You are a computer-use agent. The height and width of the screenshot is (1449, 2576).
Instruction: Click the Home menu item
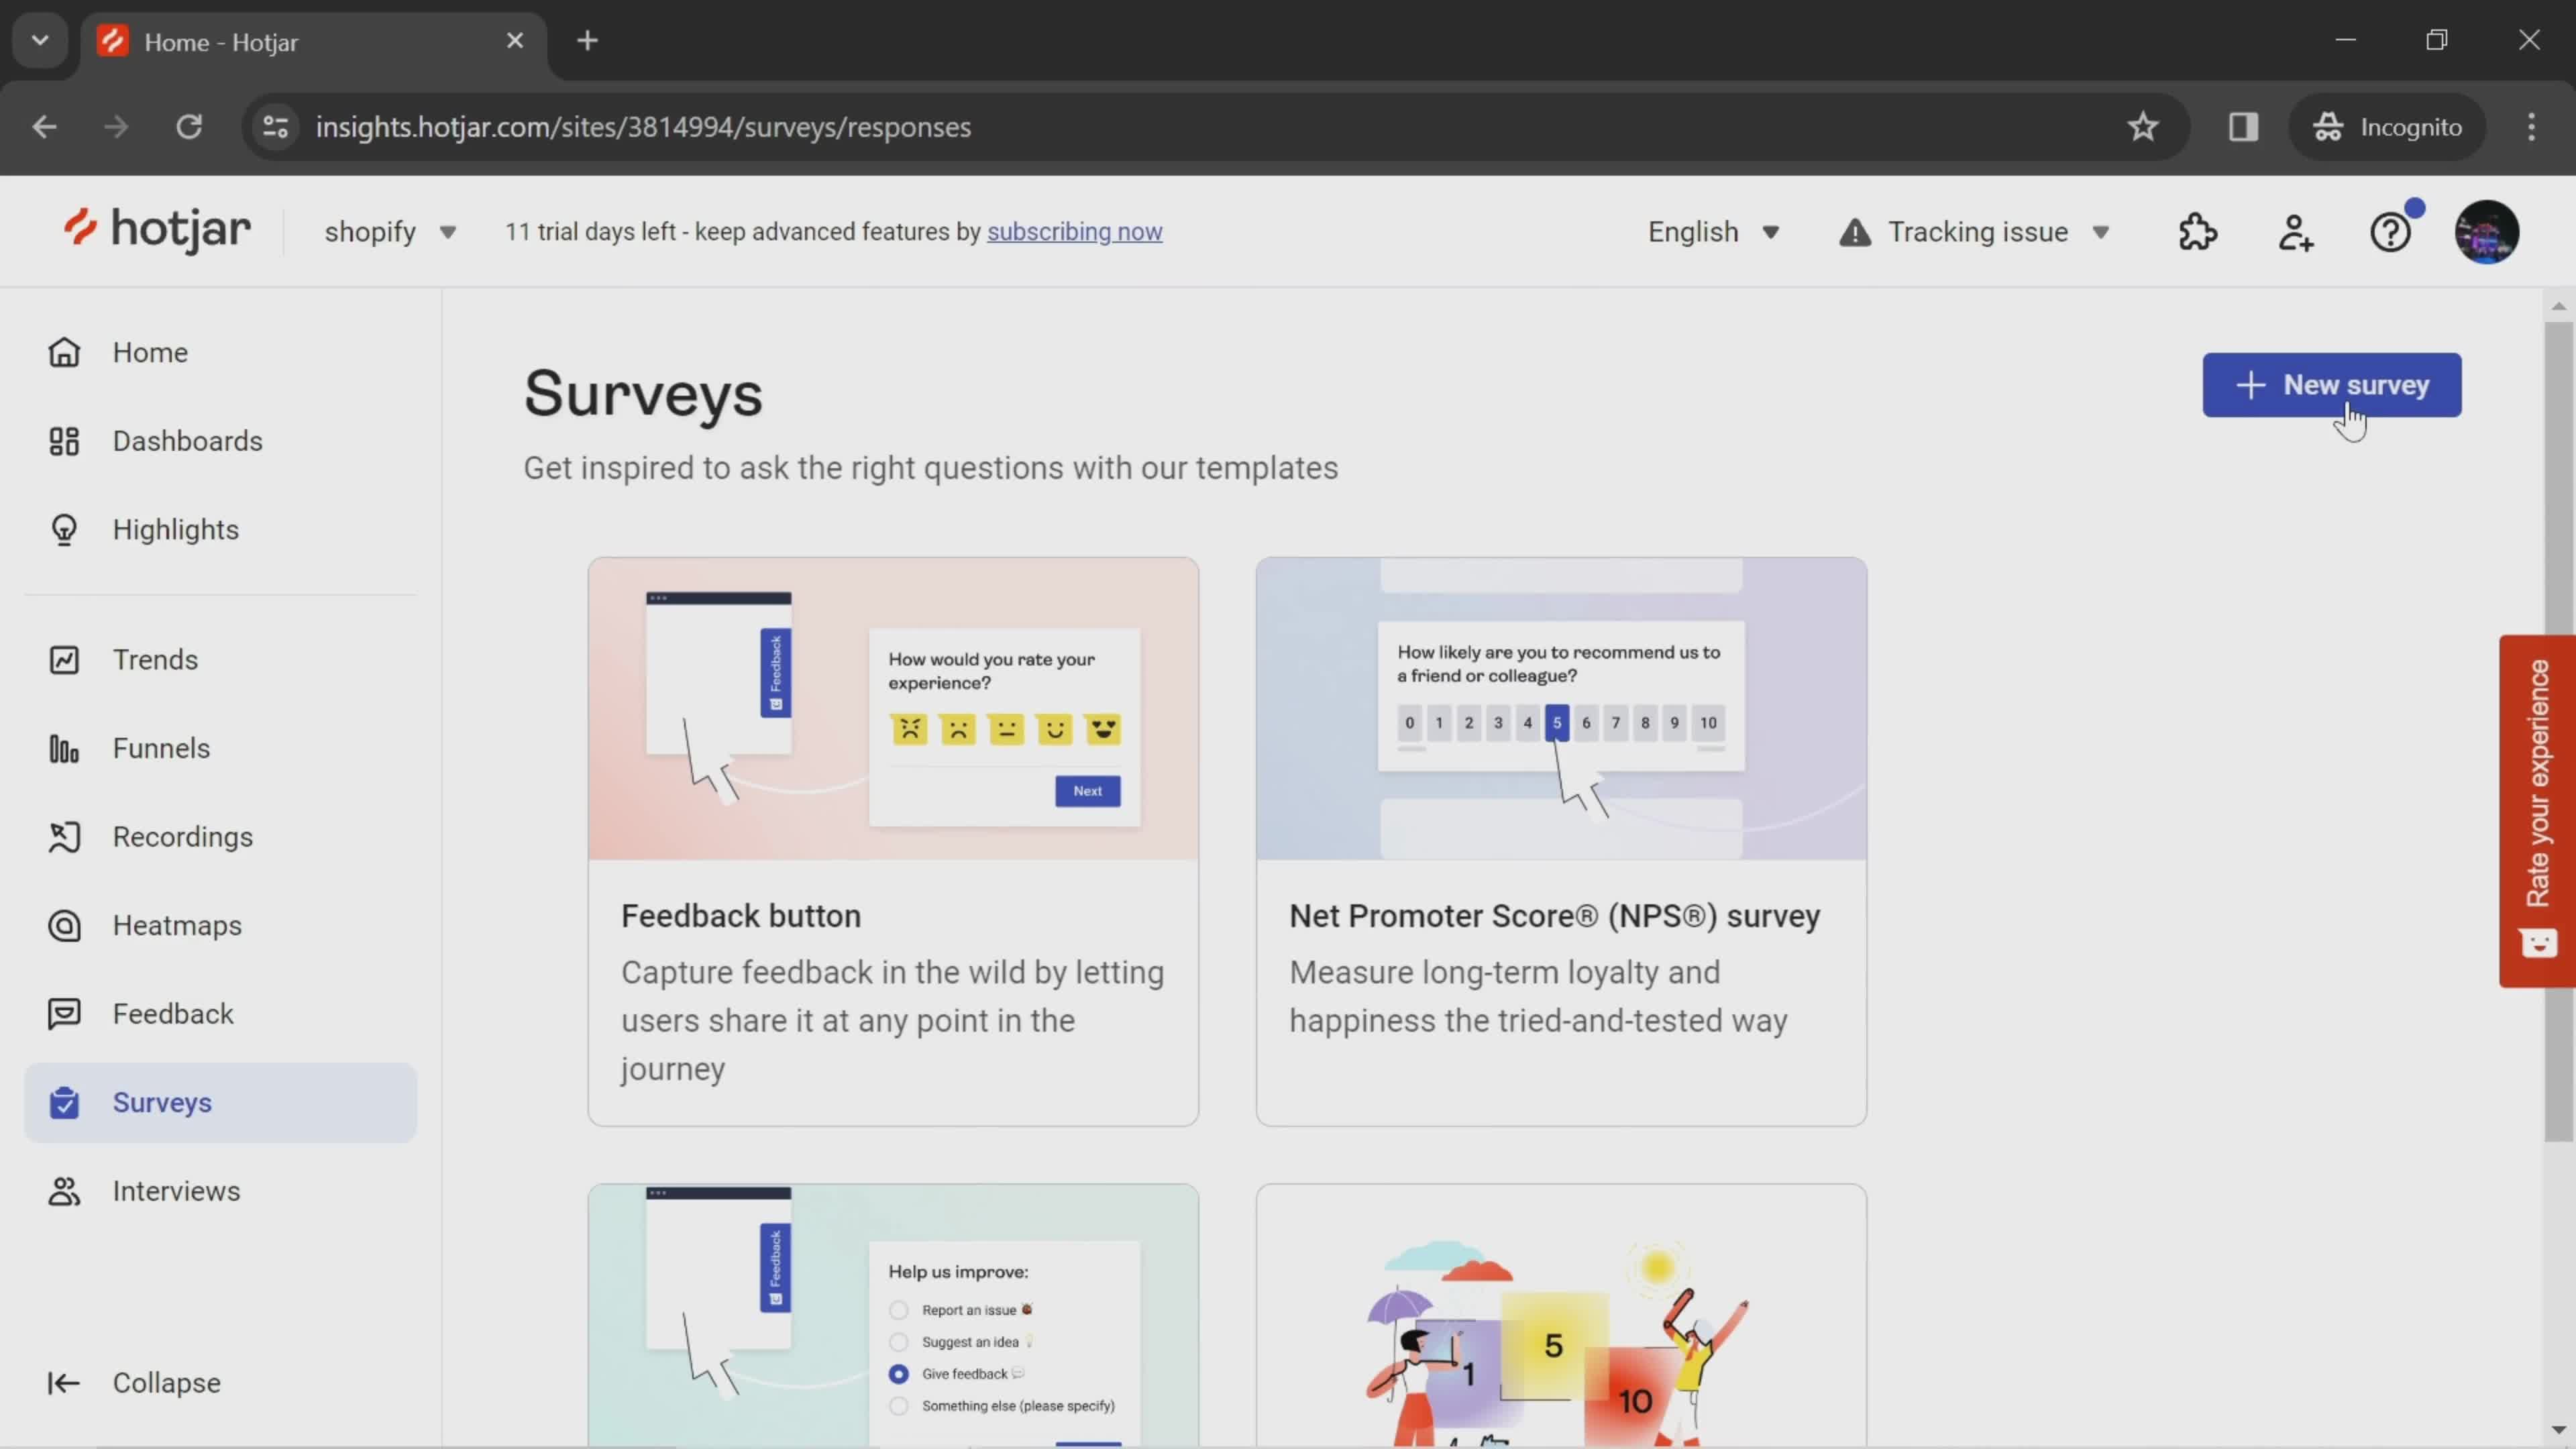pyautogui.click(x=150, y=352)
